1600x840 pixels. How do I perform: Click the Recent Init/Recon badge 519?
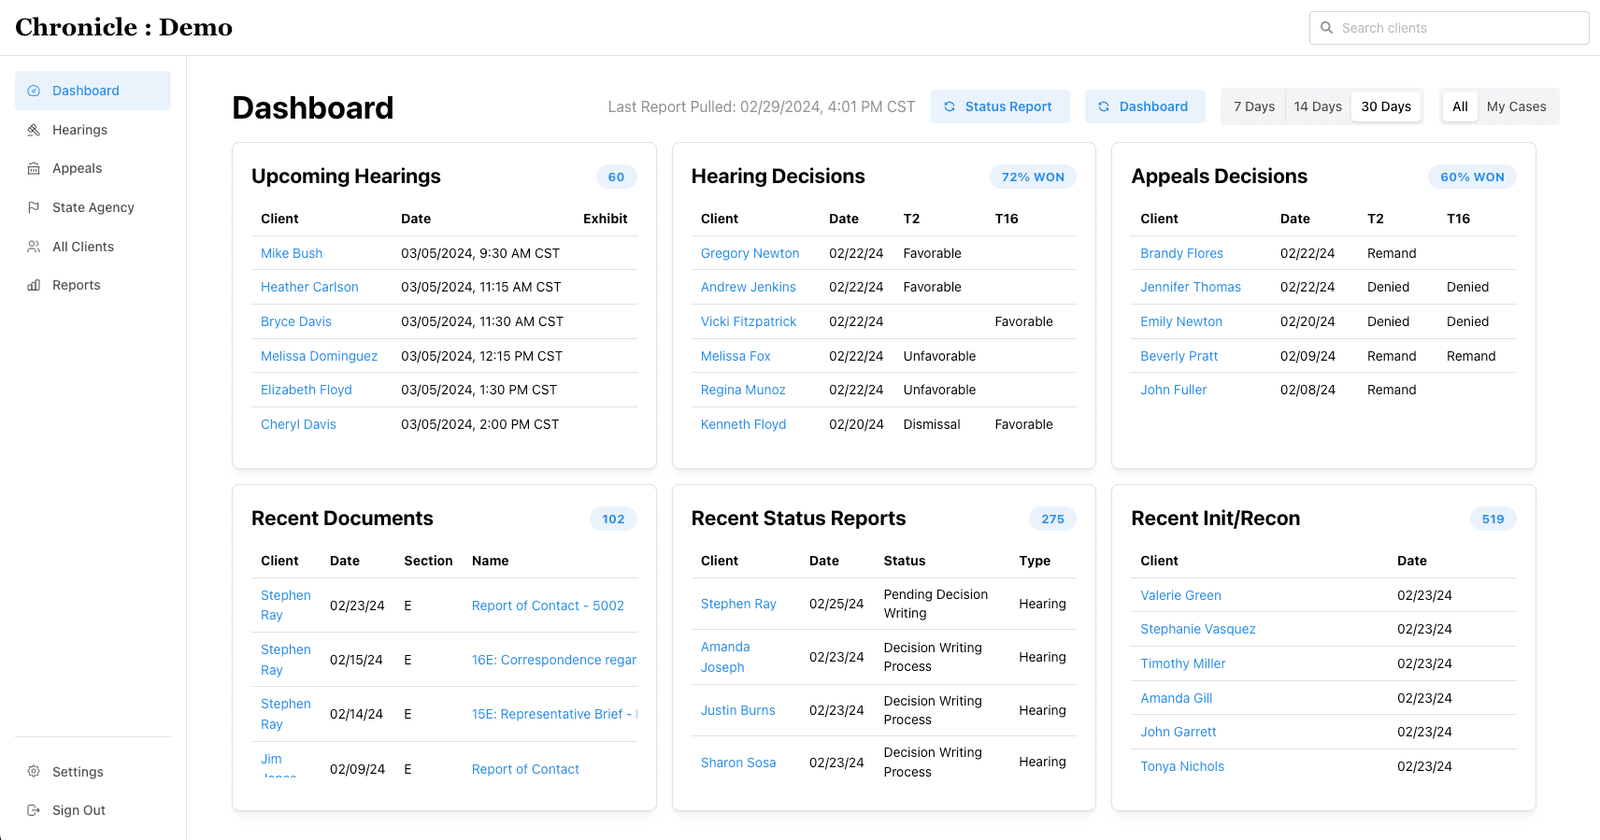[x=1493, y=519]
